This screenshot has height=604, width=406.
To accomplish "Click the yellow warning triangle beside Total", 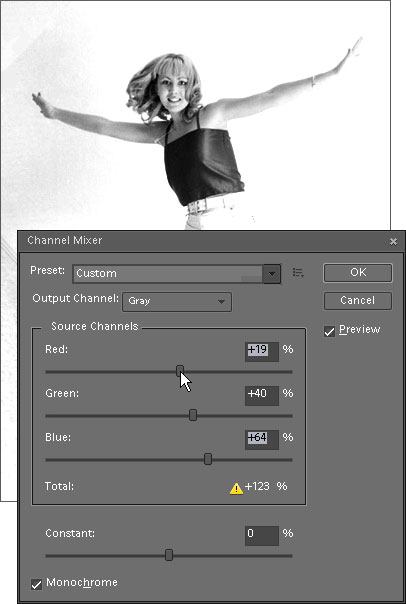I will 236,488.
